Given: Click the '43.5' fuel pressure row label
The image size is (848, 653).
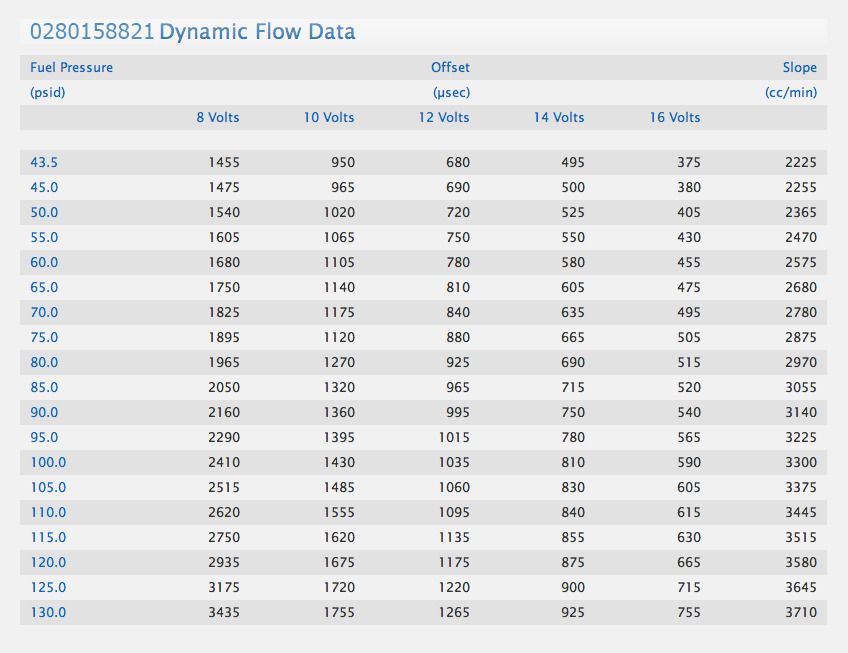Looking at the screenshot, I should [44, 162].
